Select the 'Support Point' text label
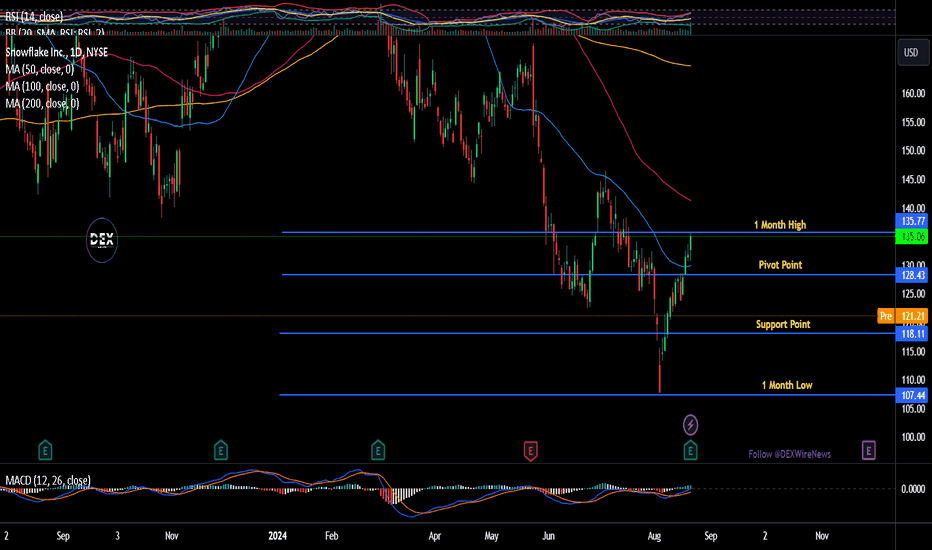The height and width of the screenshot is (550, 932). point(783,324)
